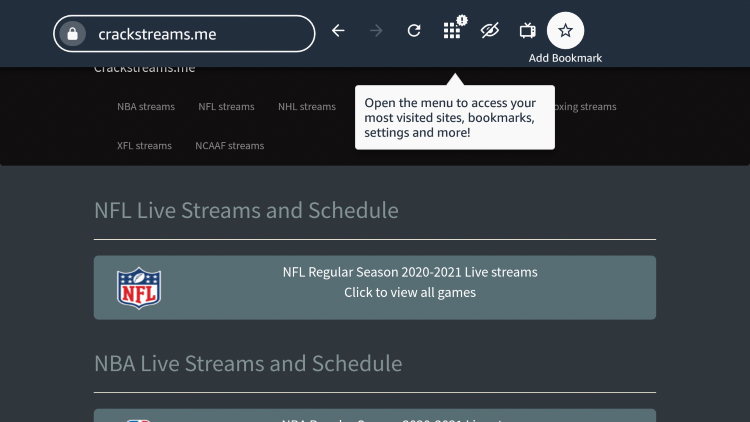Click the crackstreams.me URL address field
The width and height of the screenshot is (750, 422).
click(184, 34)
